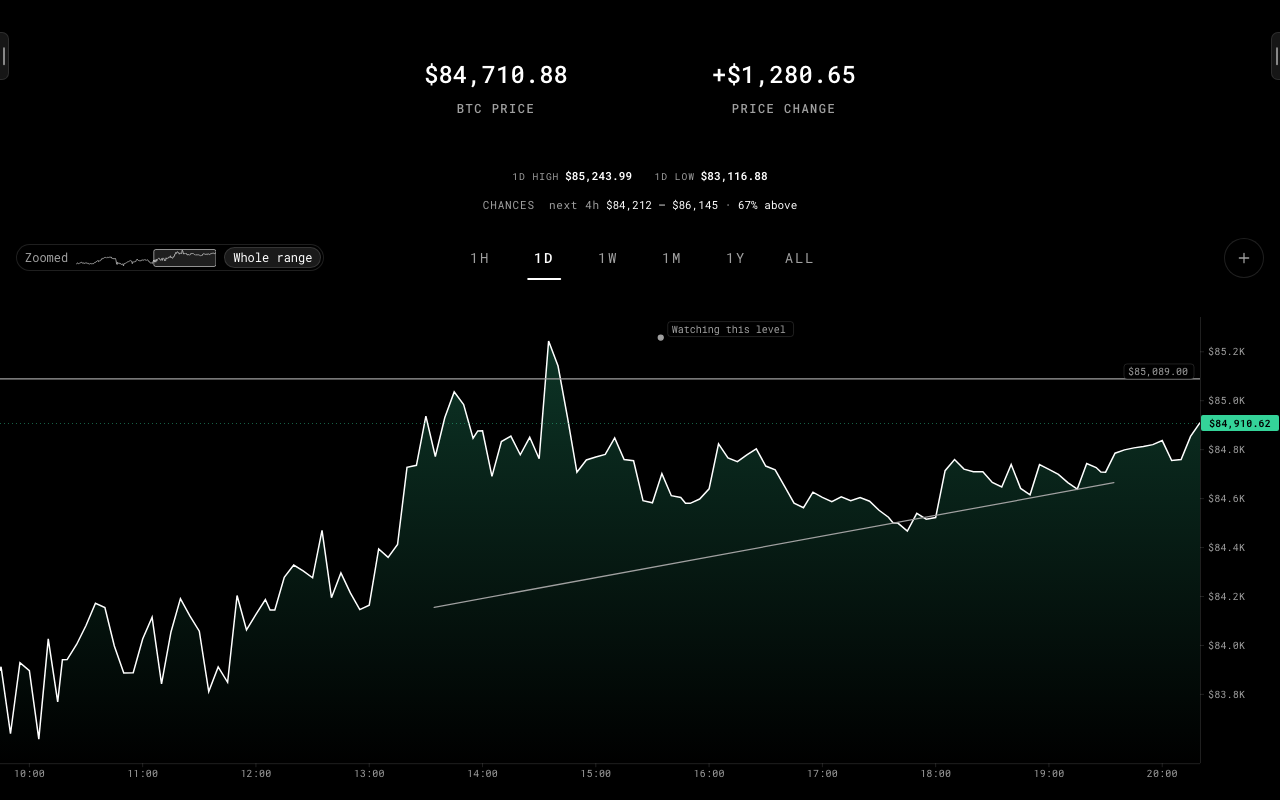The width and height of the screenshot is (1280, 800).
Task: Click the 1D high value $85,243.99
Action: (599, 176)
